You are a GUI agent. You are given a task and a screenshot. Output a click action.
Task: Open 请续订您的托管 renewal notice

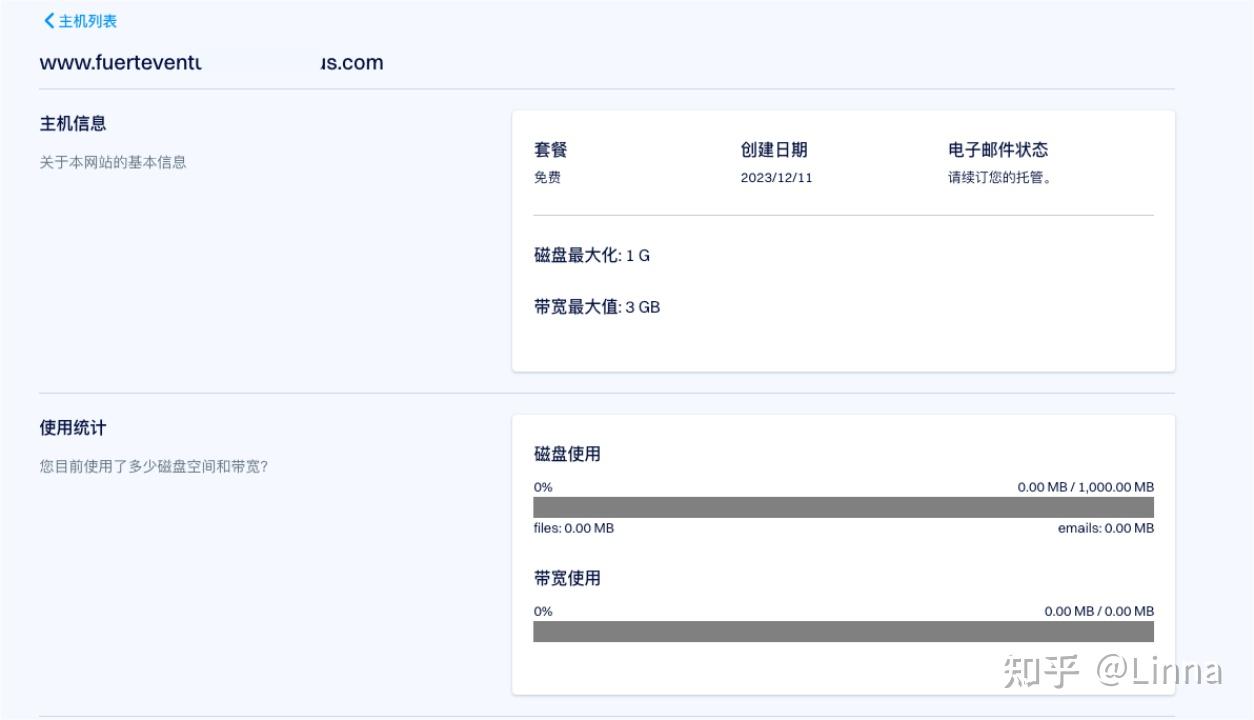pyautogui.click(x=1000, y=177)
